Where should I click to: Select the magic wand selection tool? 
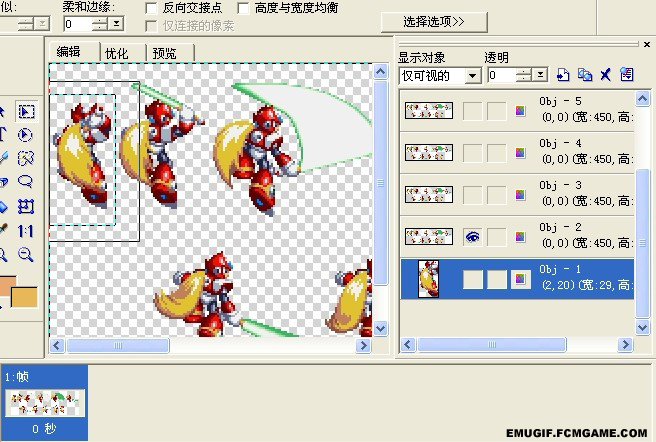pos(26,158)
